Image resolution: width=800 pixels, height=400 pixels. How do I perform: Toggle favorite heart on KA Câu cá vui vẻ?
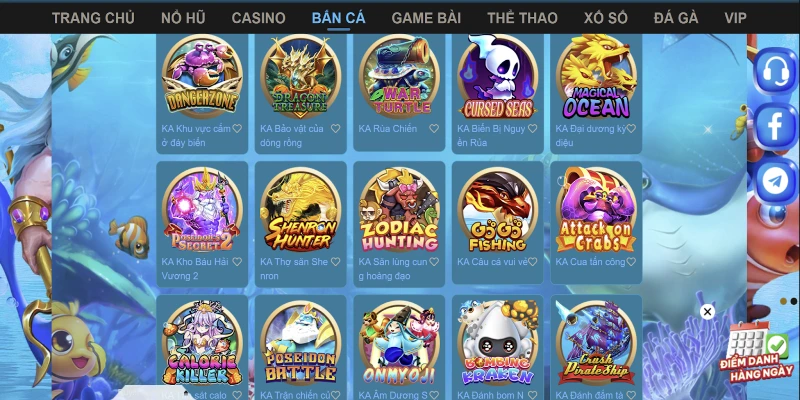click(x=532, y=262)
